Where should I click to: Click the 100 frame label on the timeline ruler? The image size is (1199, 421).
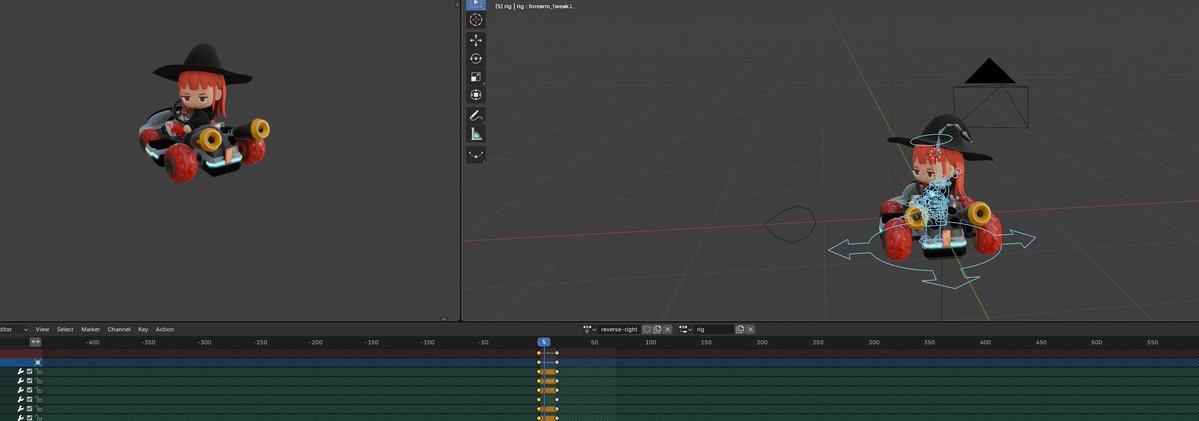(650, 342)
